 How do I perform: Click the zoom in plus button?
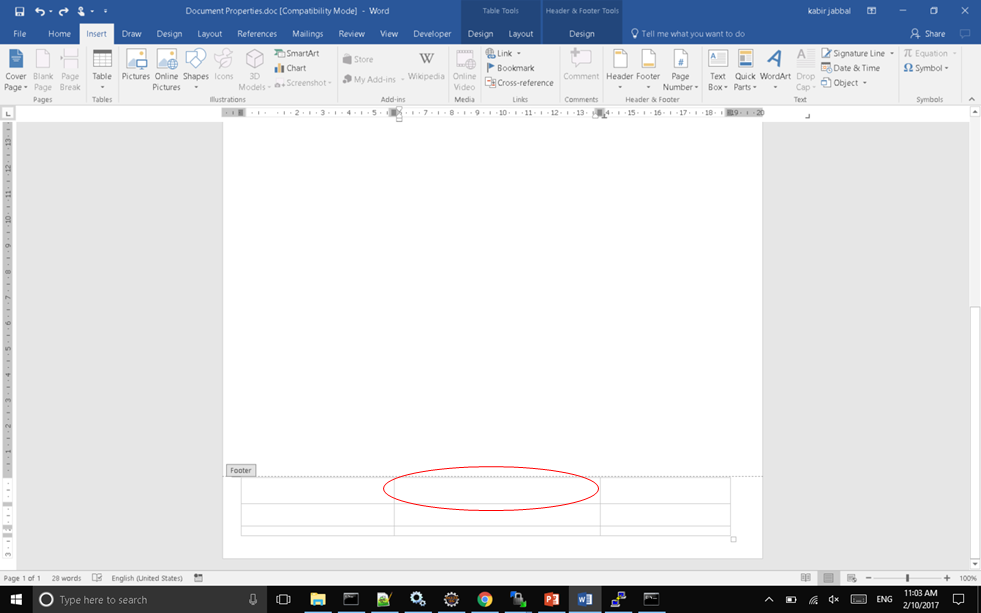947,578
